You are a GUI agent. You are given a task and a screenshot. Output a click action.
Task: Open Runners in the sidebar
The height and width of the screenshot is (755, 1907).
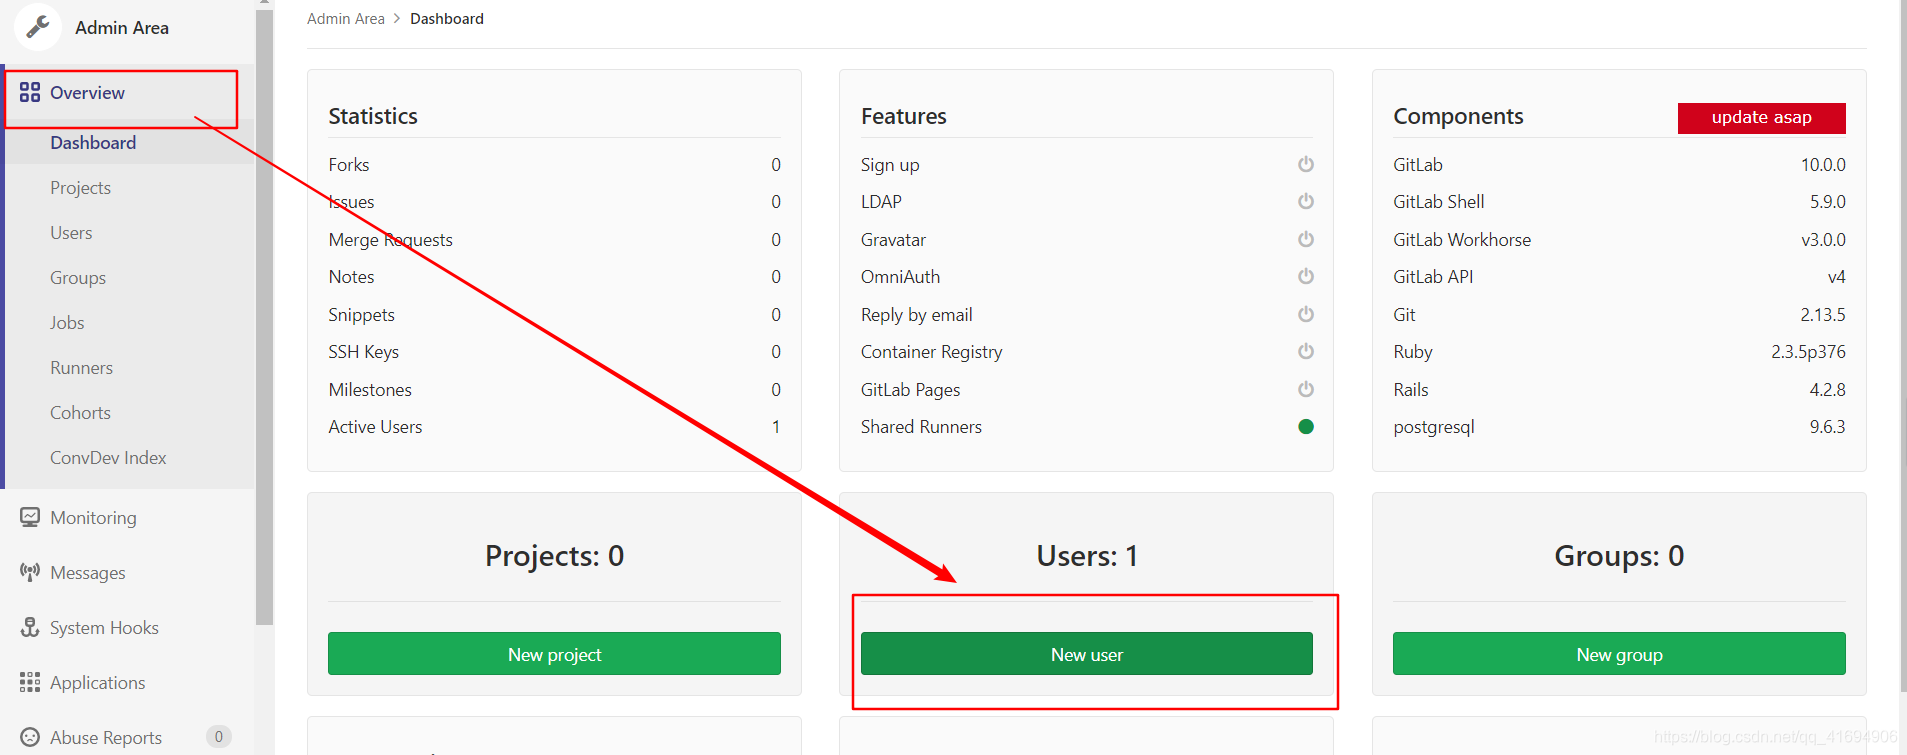pos(81,368)
